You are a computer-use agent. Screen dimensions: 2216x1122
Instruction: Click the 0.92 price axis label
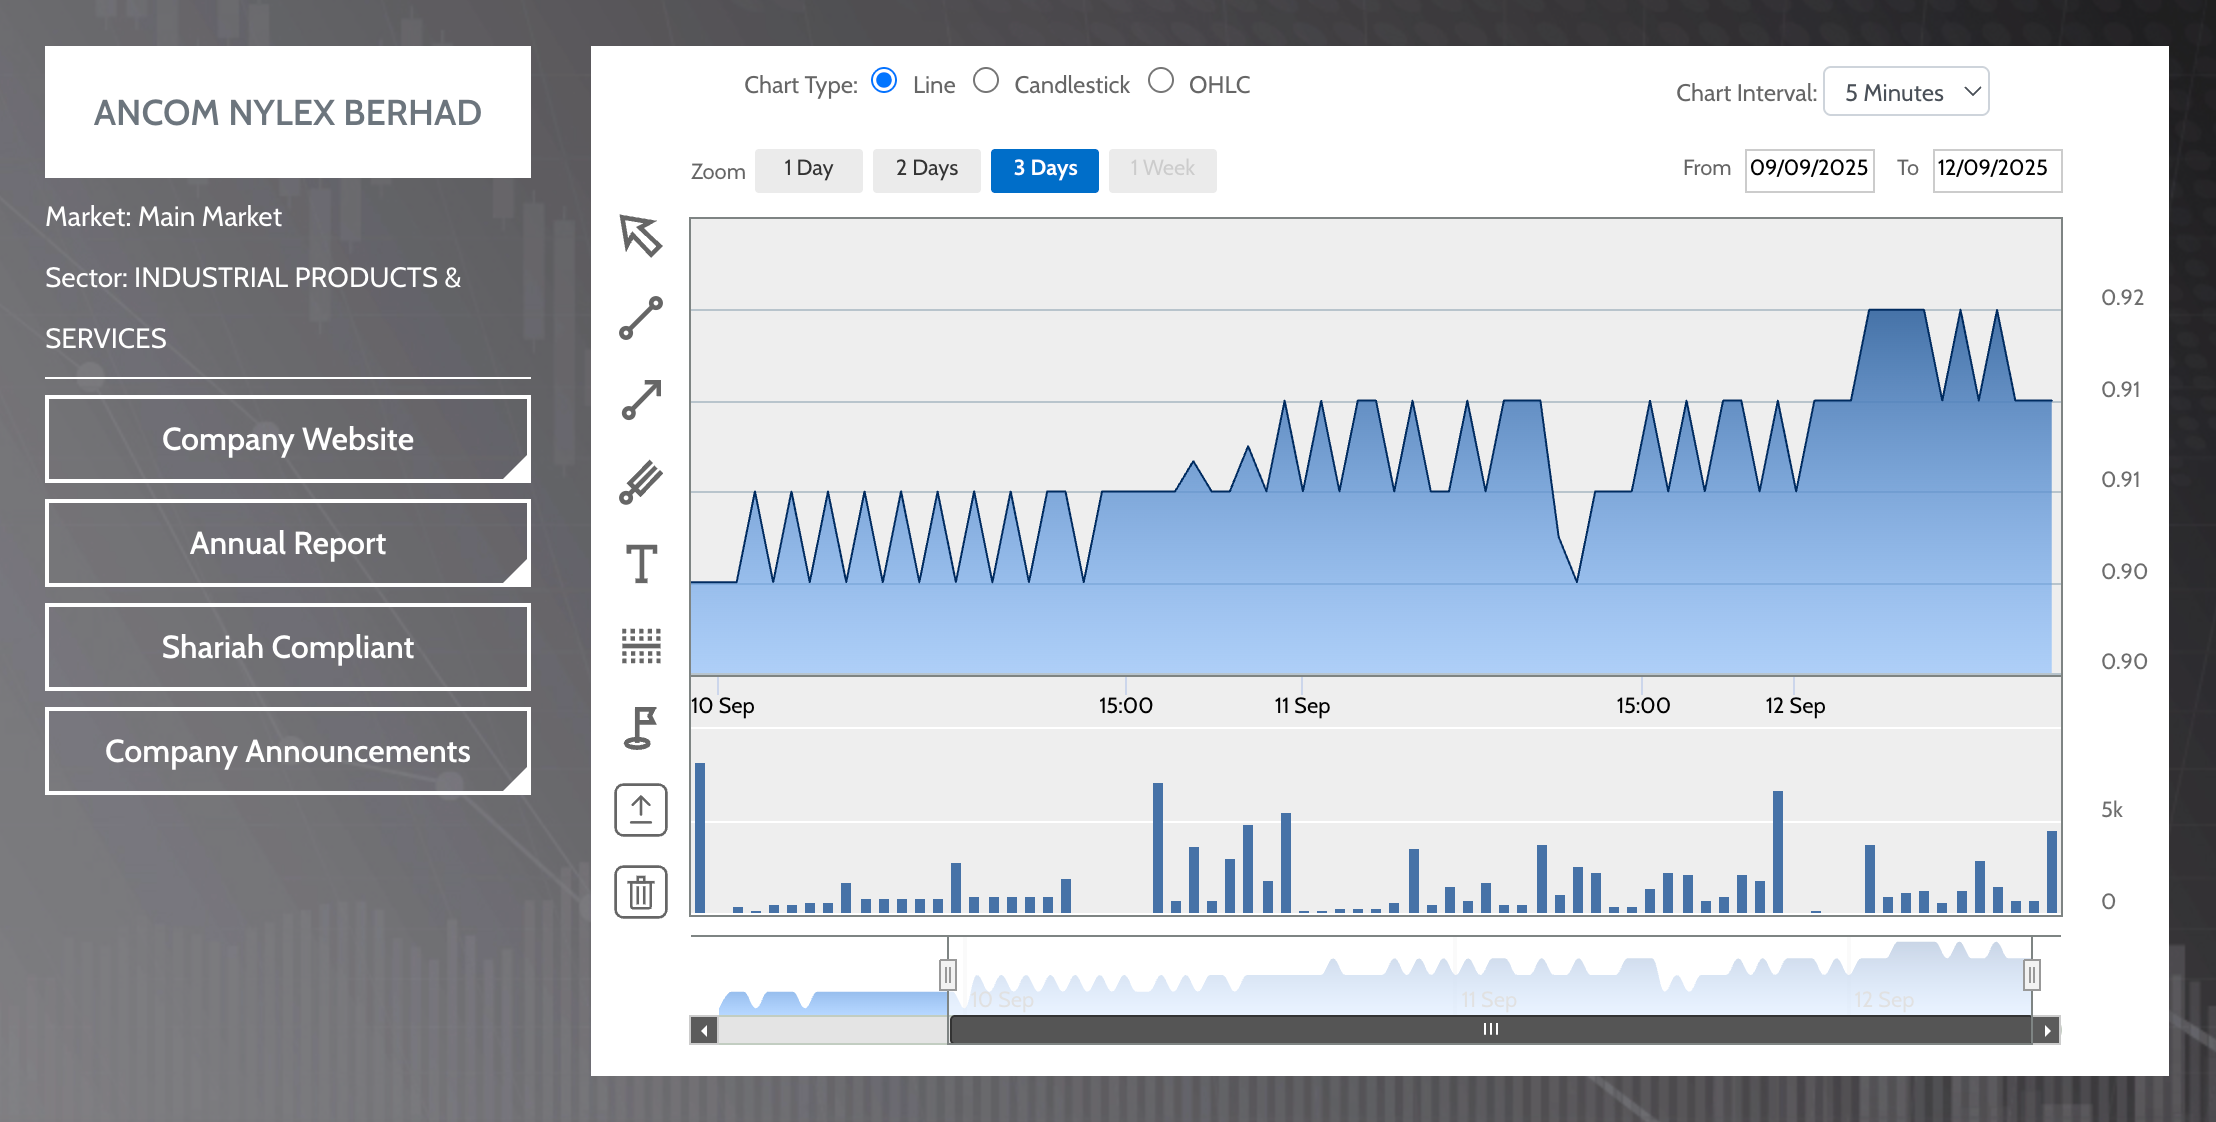(x=2123, y=298)
